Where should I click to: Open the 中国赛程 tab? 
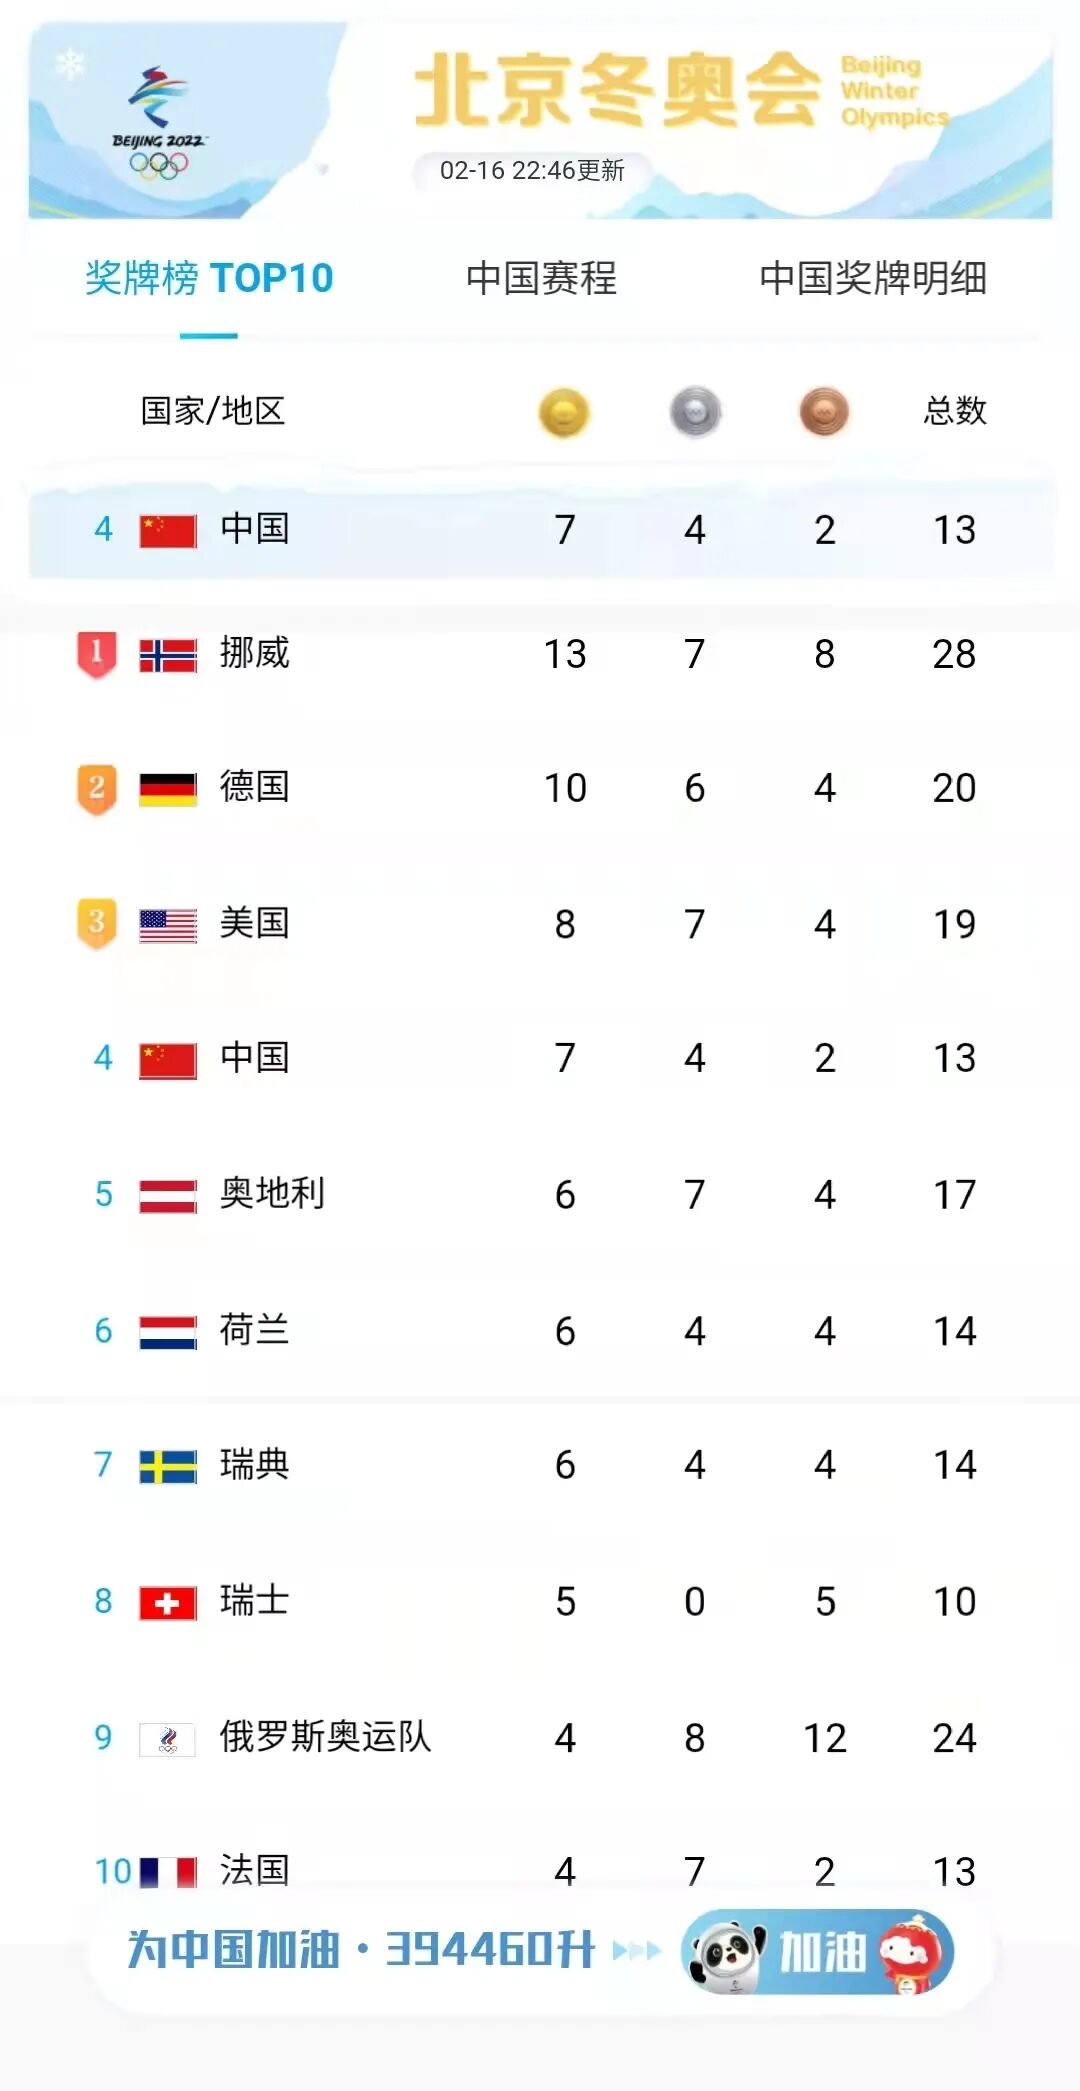541,278
